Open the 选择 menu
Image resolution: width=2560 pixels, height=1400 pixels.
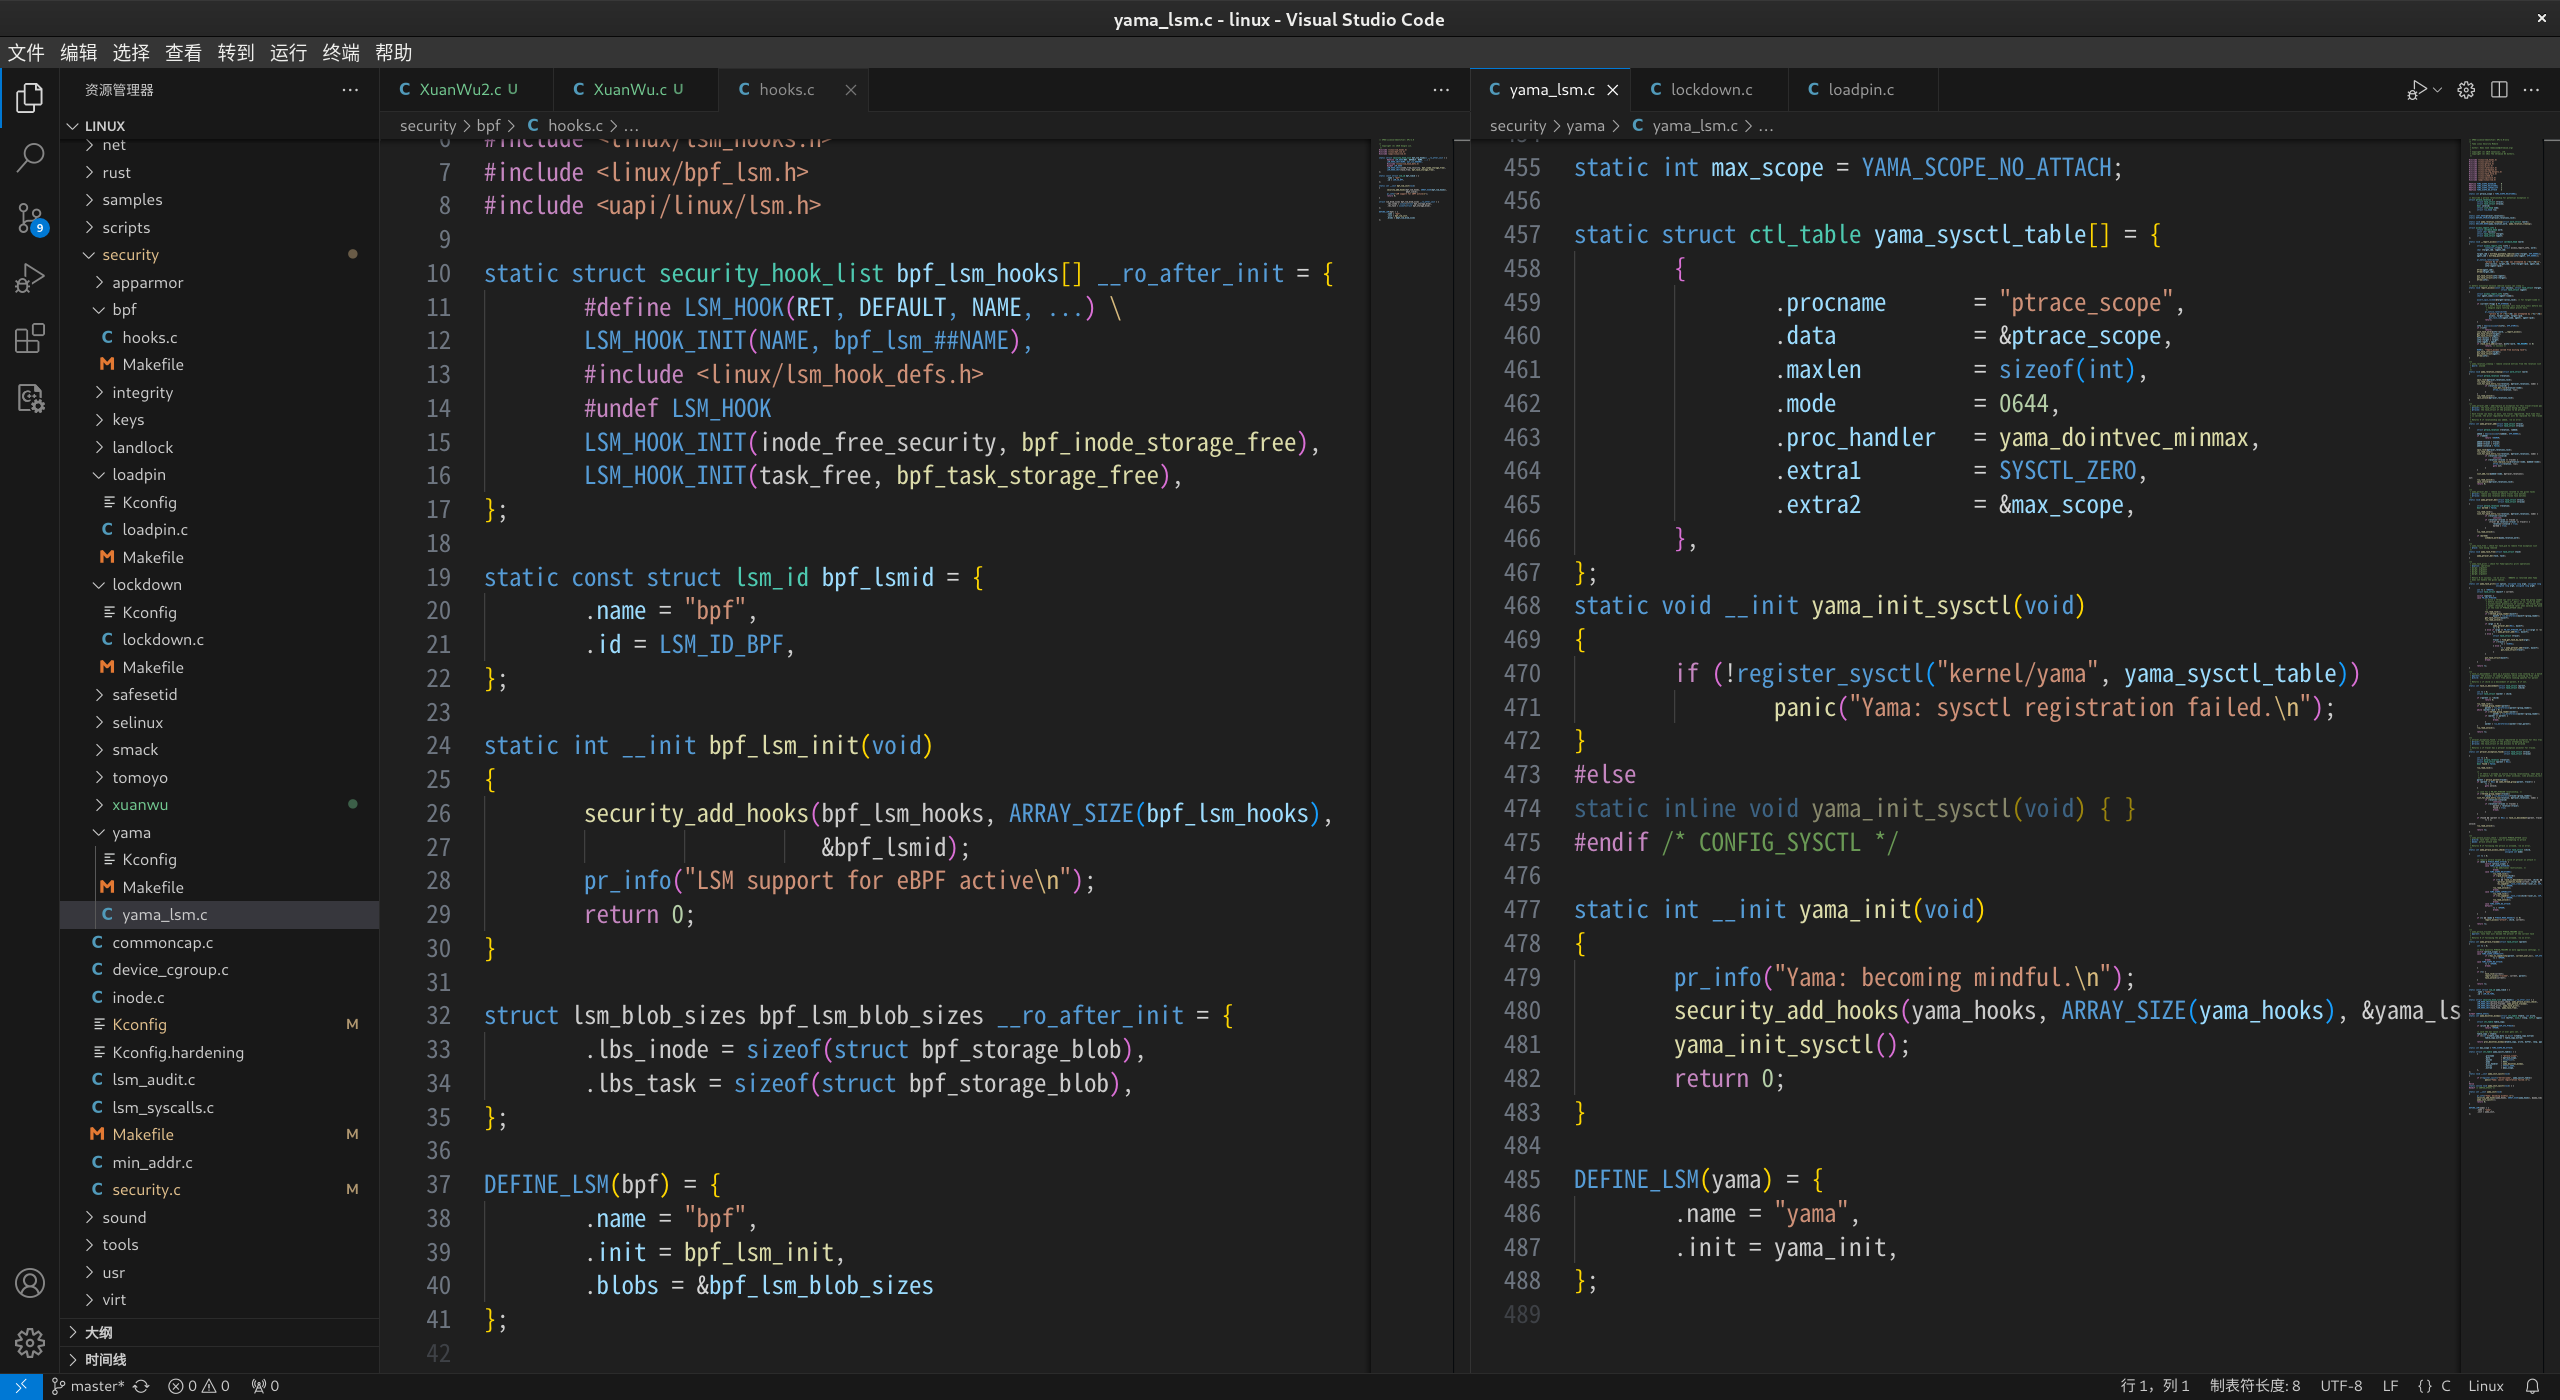click(x=131, y=53)
